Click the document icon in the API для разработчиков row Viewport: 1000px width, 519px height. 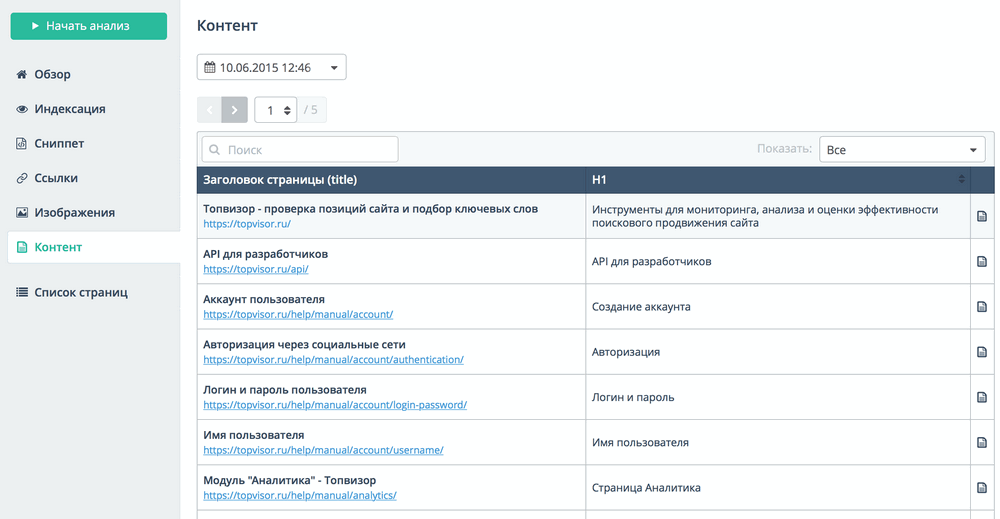coord(982,261)
